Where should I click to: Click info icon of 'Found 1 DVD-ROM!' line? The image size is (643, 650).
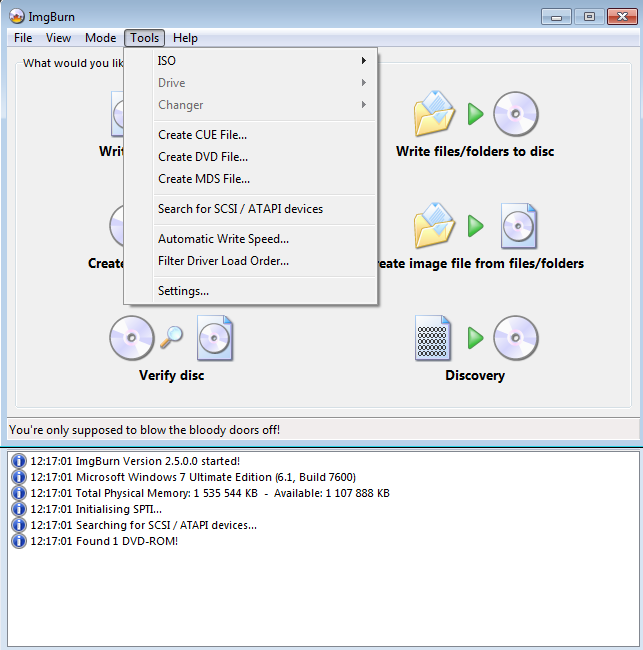pos(19,541)
